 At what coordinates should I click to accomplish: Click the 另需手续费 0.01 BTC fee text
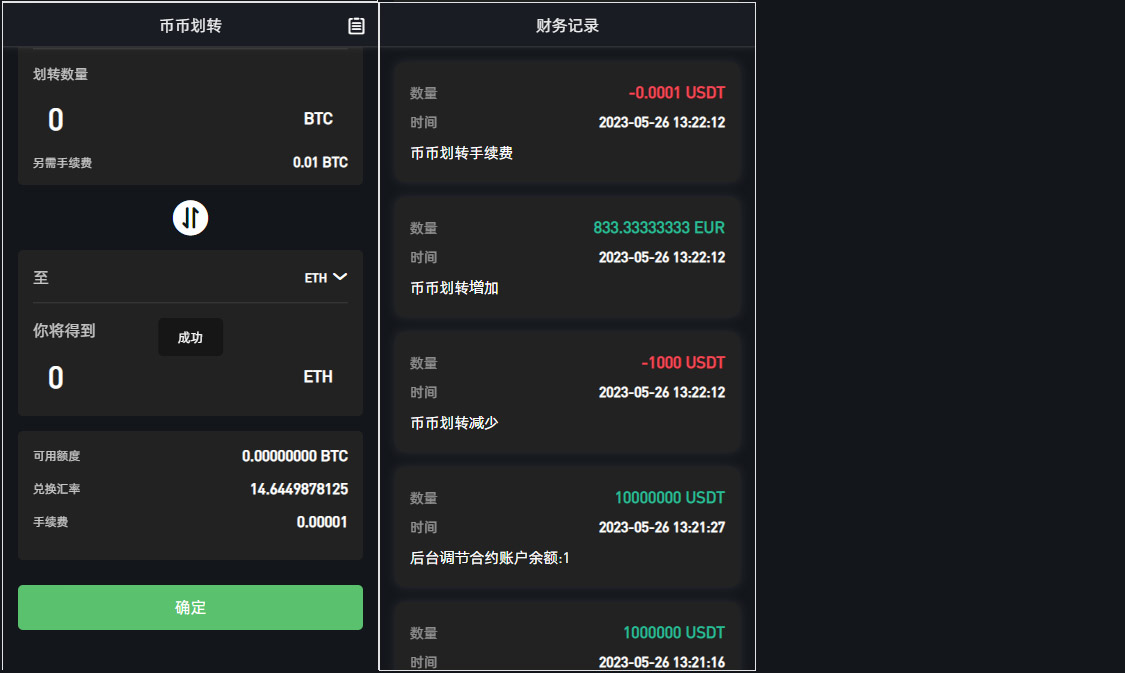pos(320,162)
